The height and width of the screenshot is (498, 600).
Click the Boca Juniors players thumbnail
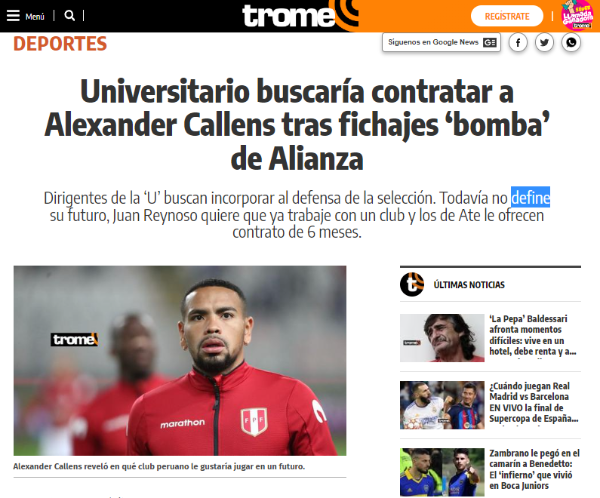click(442, 472)
